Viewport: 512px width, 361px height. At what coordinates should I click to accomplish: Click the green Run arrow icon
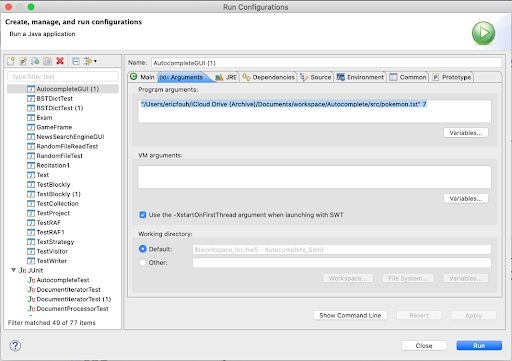point(483,33)
